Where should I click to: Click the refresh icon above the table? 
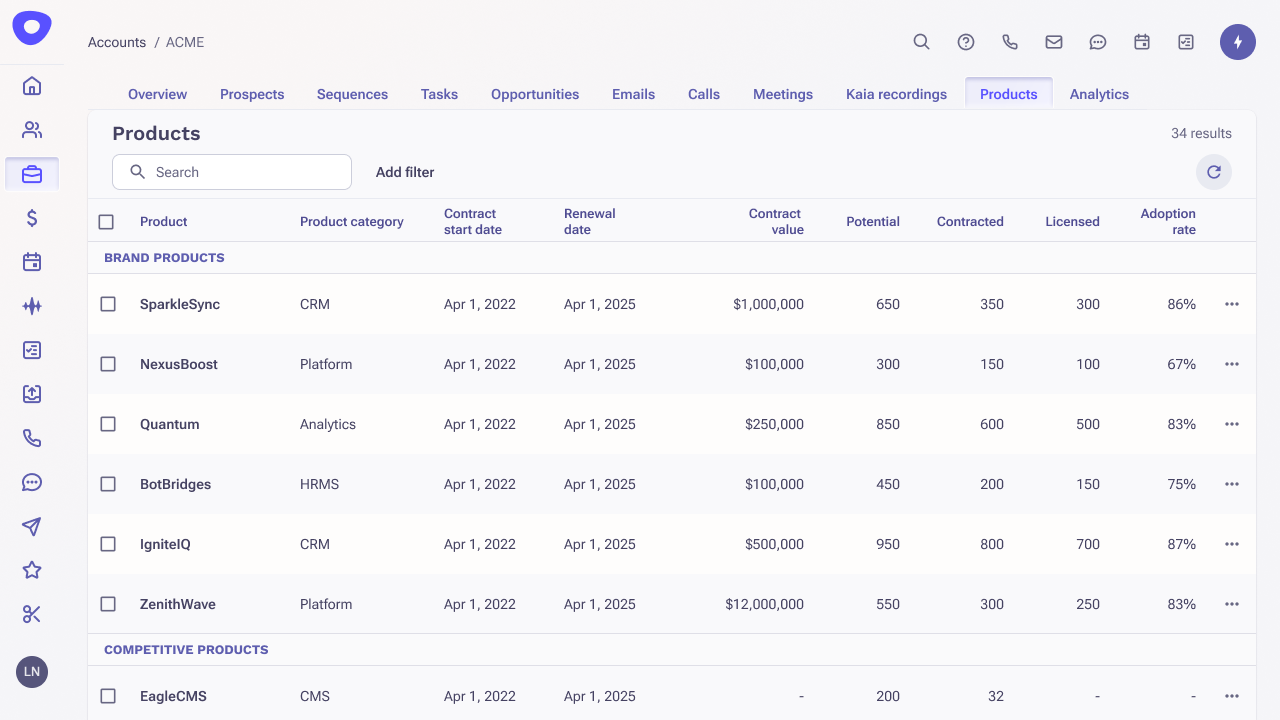1213,172
